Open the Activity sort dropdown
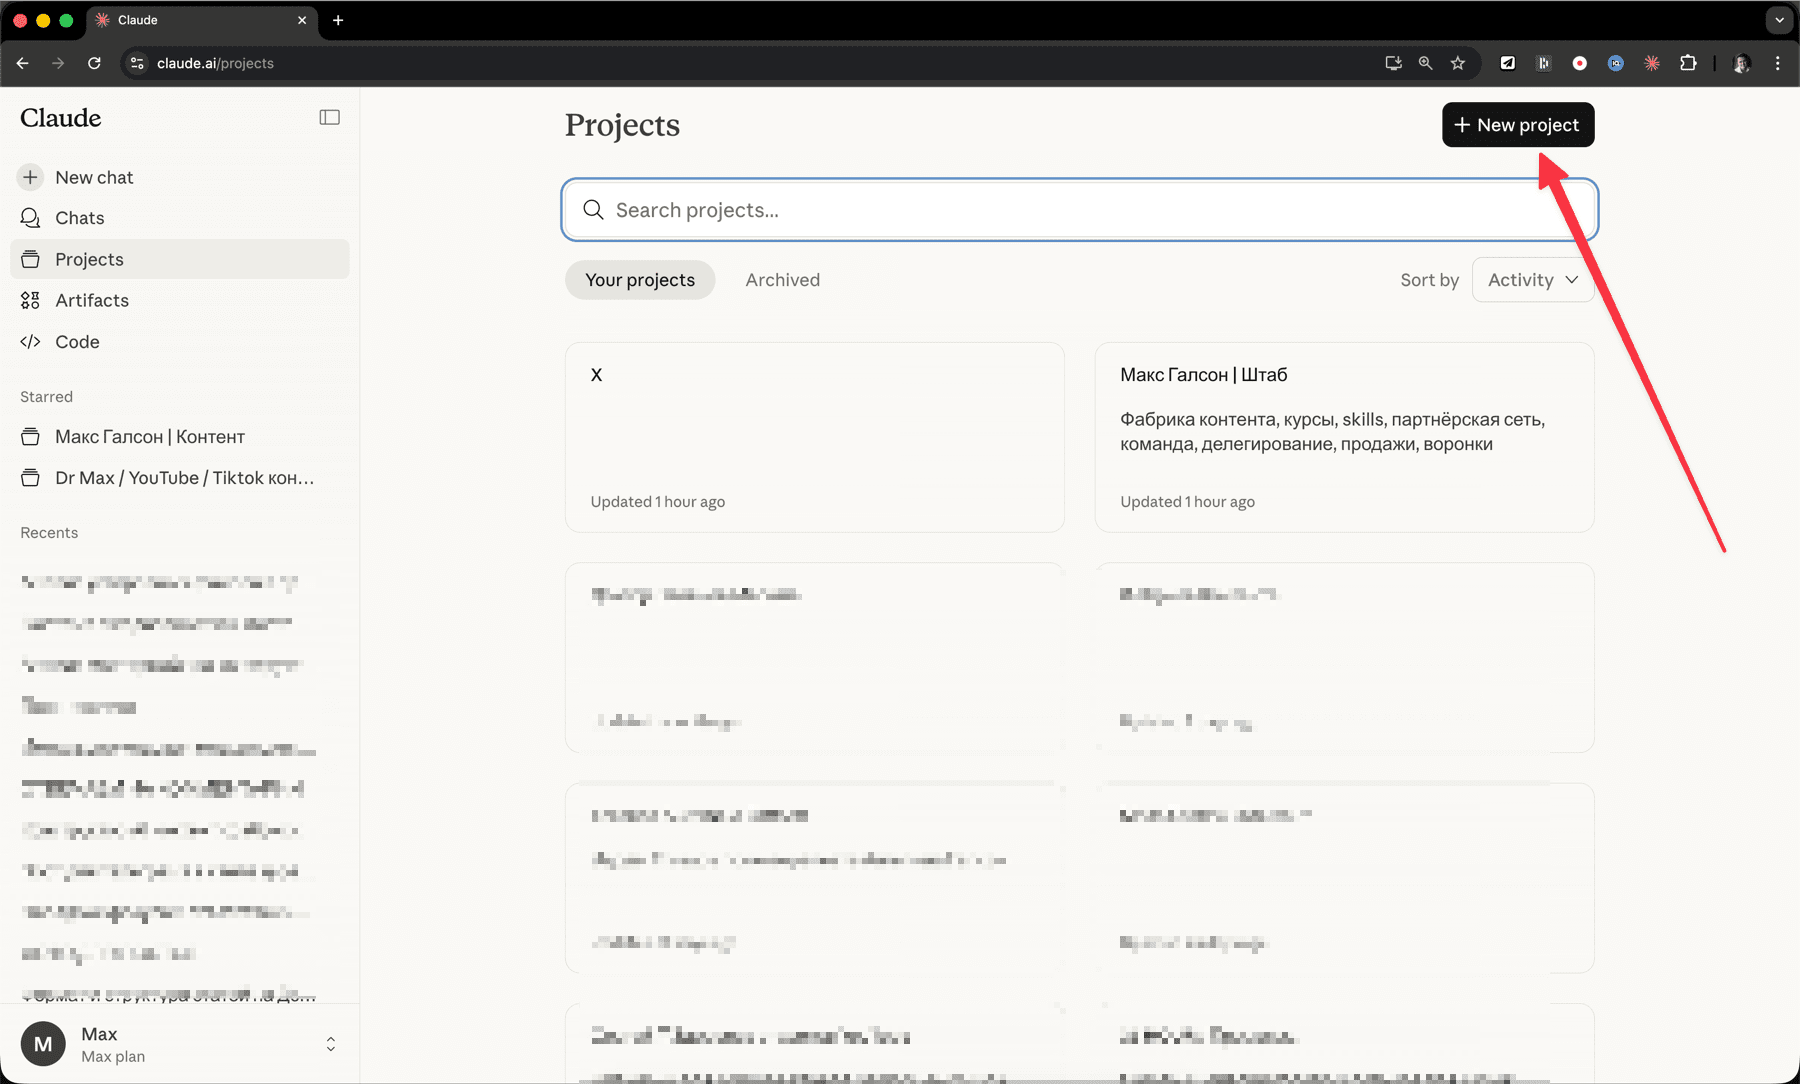The image size is (1800, 1084). tap(1532, 280)
